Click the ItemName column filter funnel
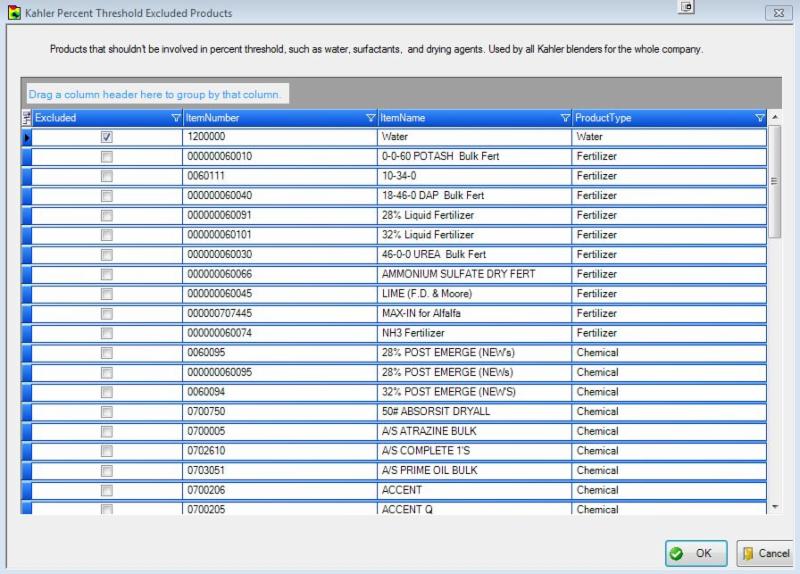Viewport: 800px width, 574px height. [x=565, y=118]
